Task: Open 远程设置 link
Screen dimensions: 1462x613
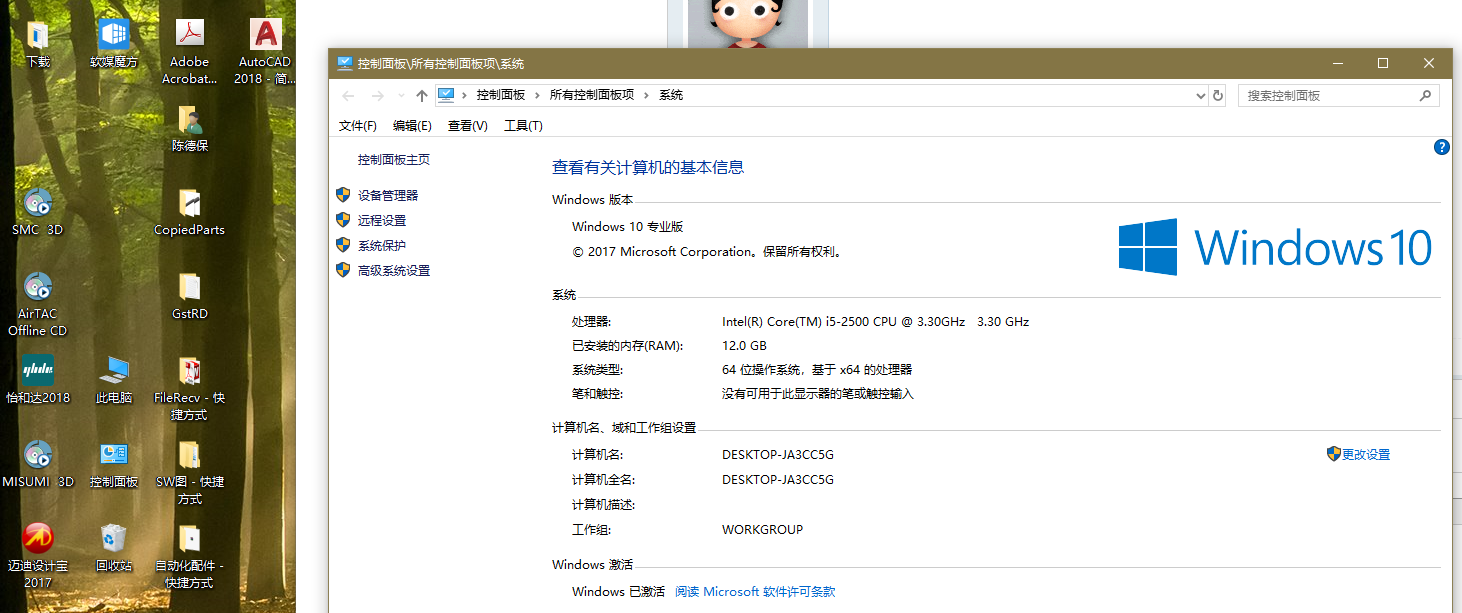Action: 382,221
